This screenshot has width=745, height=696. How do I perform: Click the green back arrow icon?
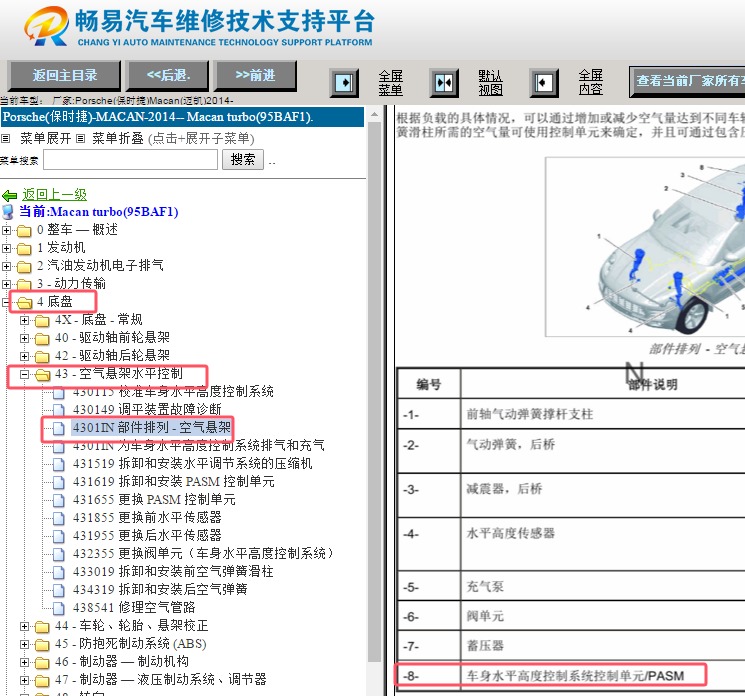pos(10,195)
